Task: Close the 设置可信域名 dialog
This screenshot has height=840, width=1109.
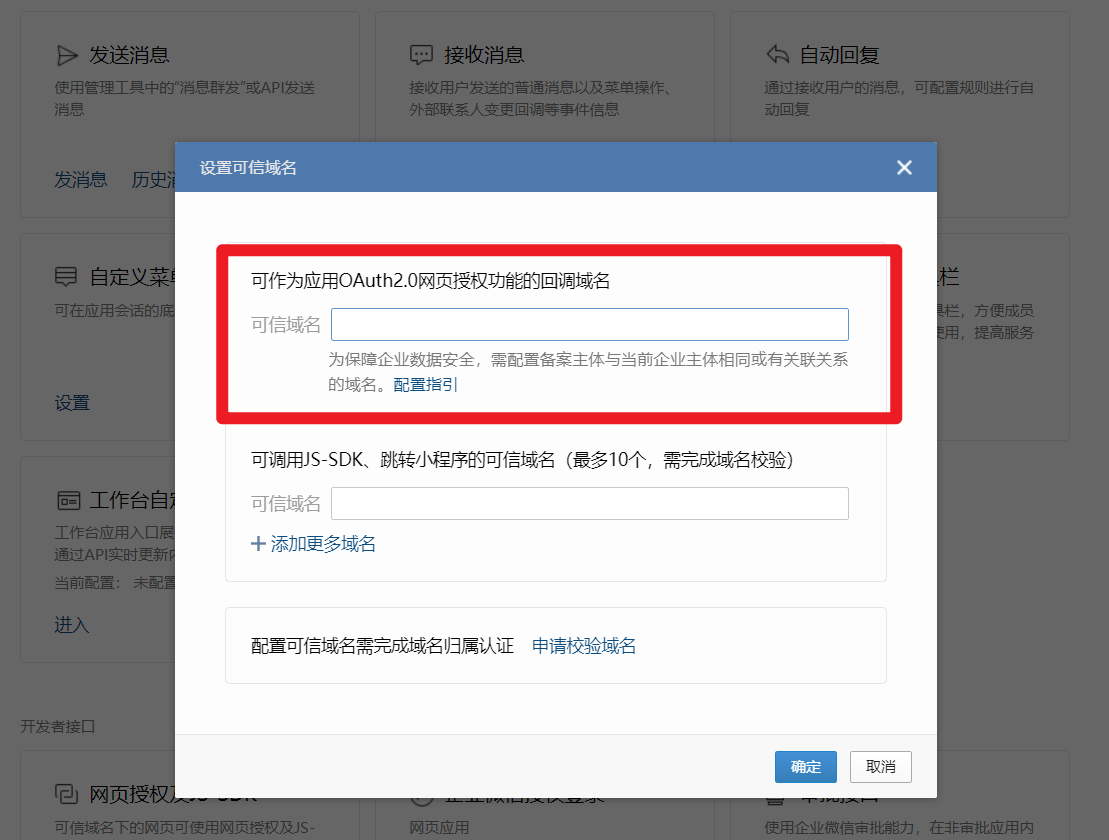Action: [904, 167]
